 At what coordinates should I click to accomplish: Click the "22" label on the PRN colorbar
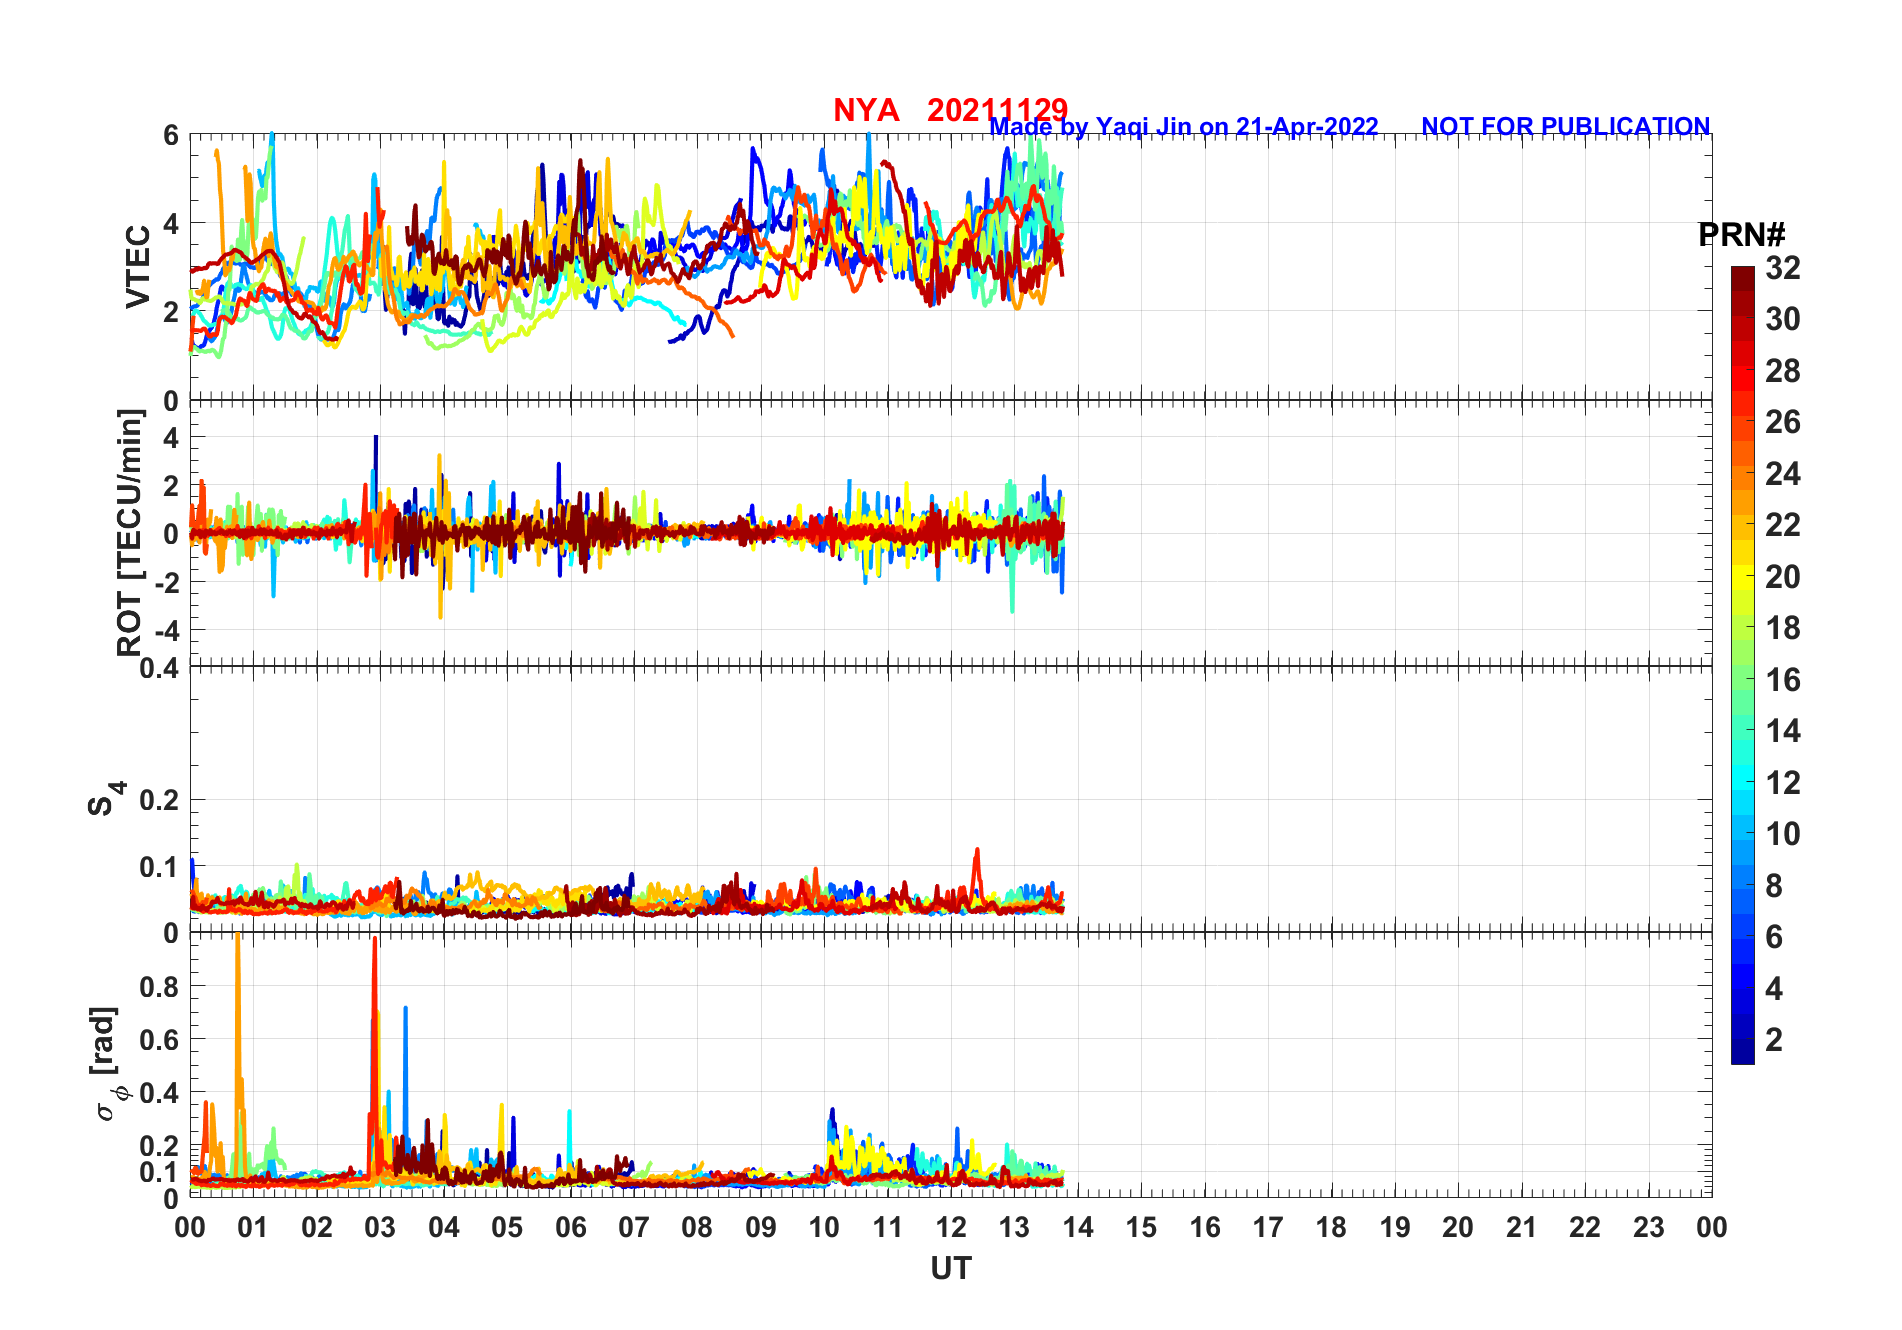pos(1783,525)
